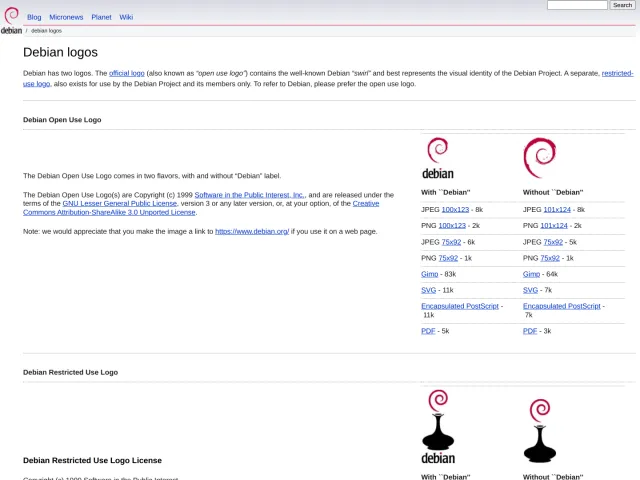Click the 'debian logos' breadcrumb text
Image resolution: width=640 pixels, height=480 pixels.
(46, 31)
